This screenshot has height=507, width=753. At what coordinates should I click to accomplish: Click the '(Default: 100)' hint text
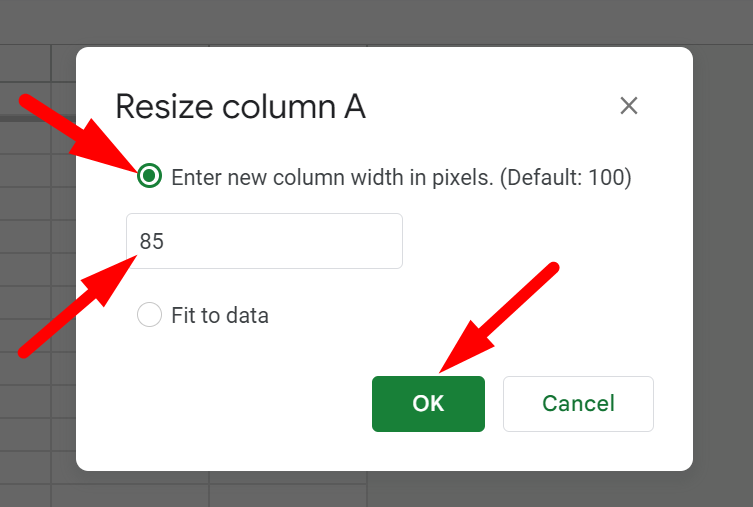coord(565,178)
